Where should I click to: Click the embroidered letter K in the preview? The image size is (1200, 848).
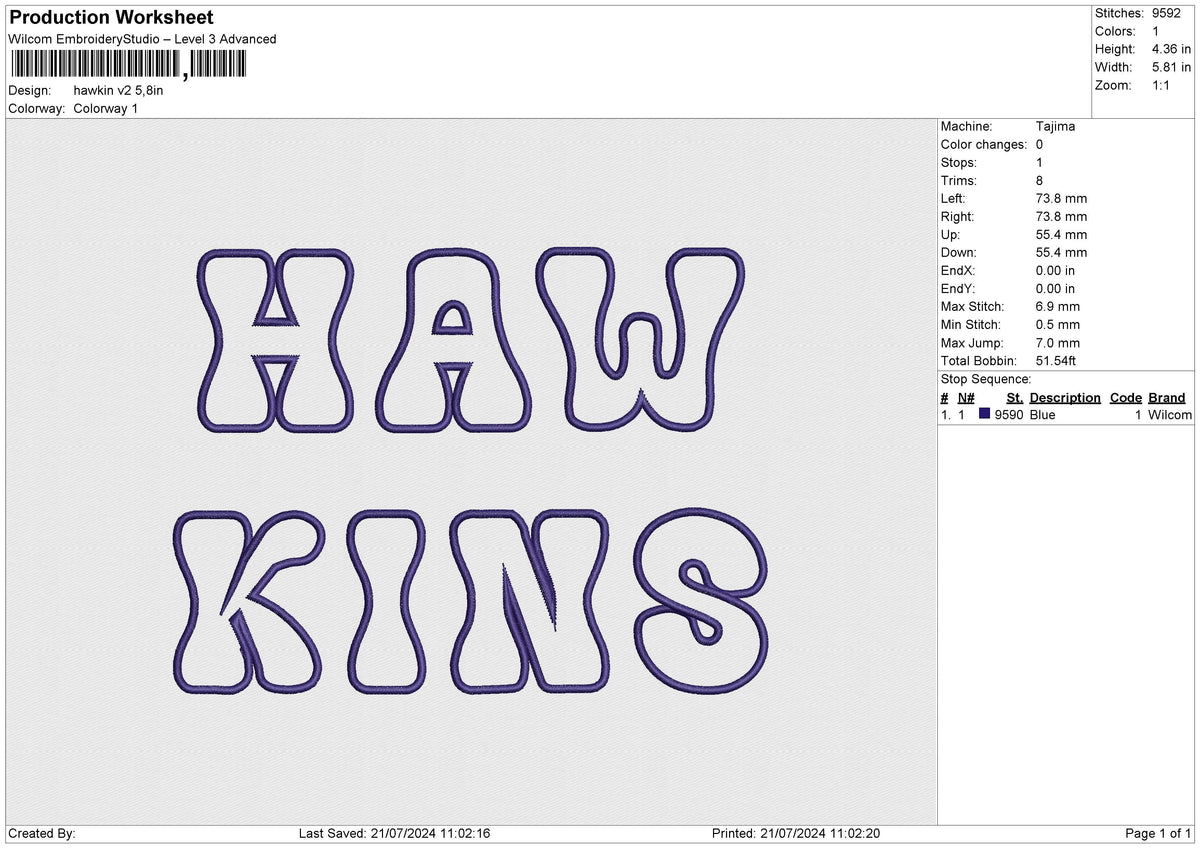pyautogui.click(x=247, y=600)
